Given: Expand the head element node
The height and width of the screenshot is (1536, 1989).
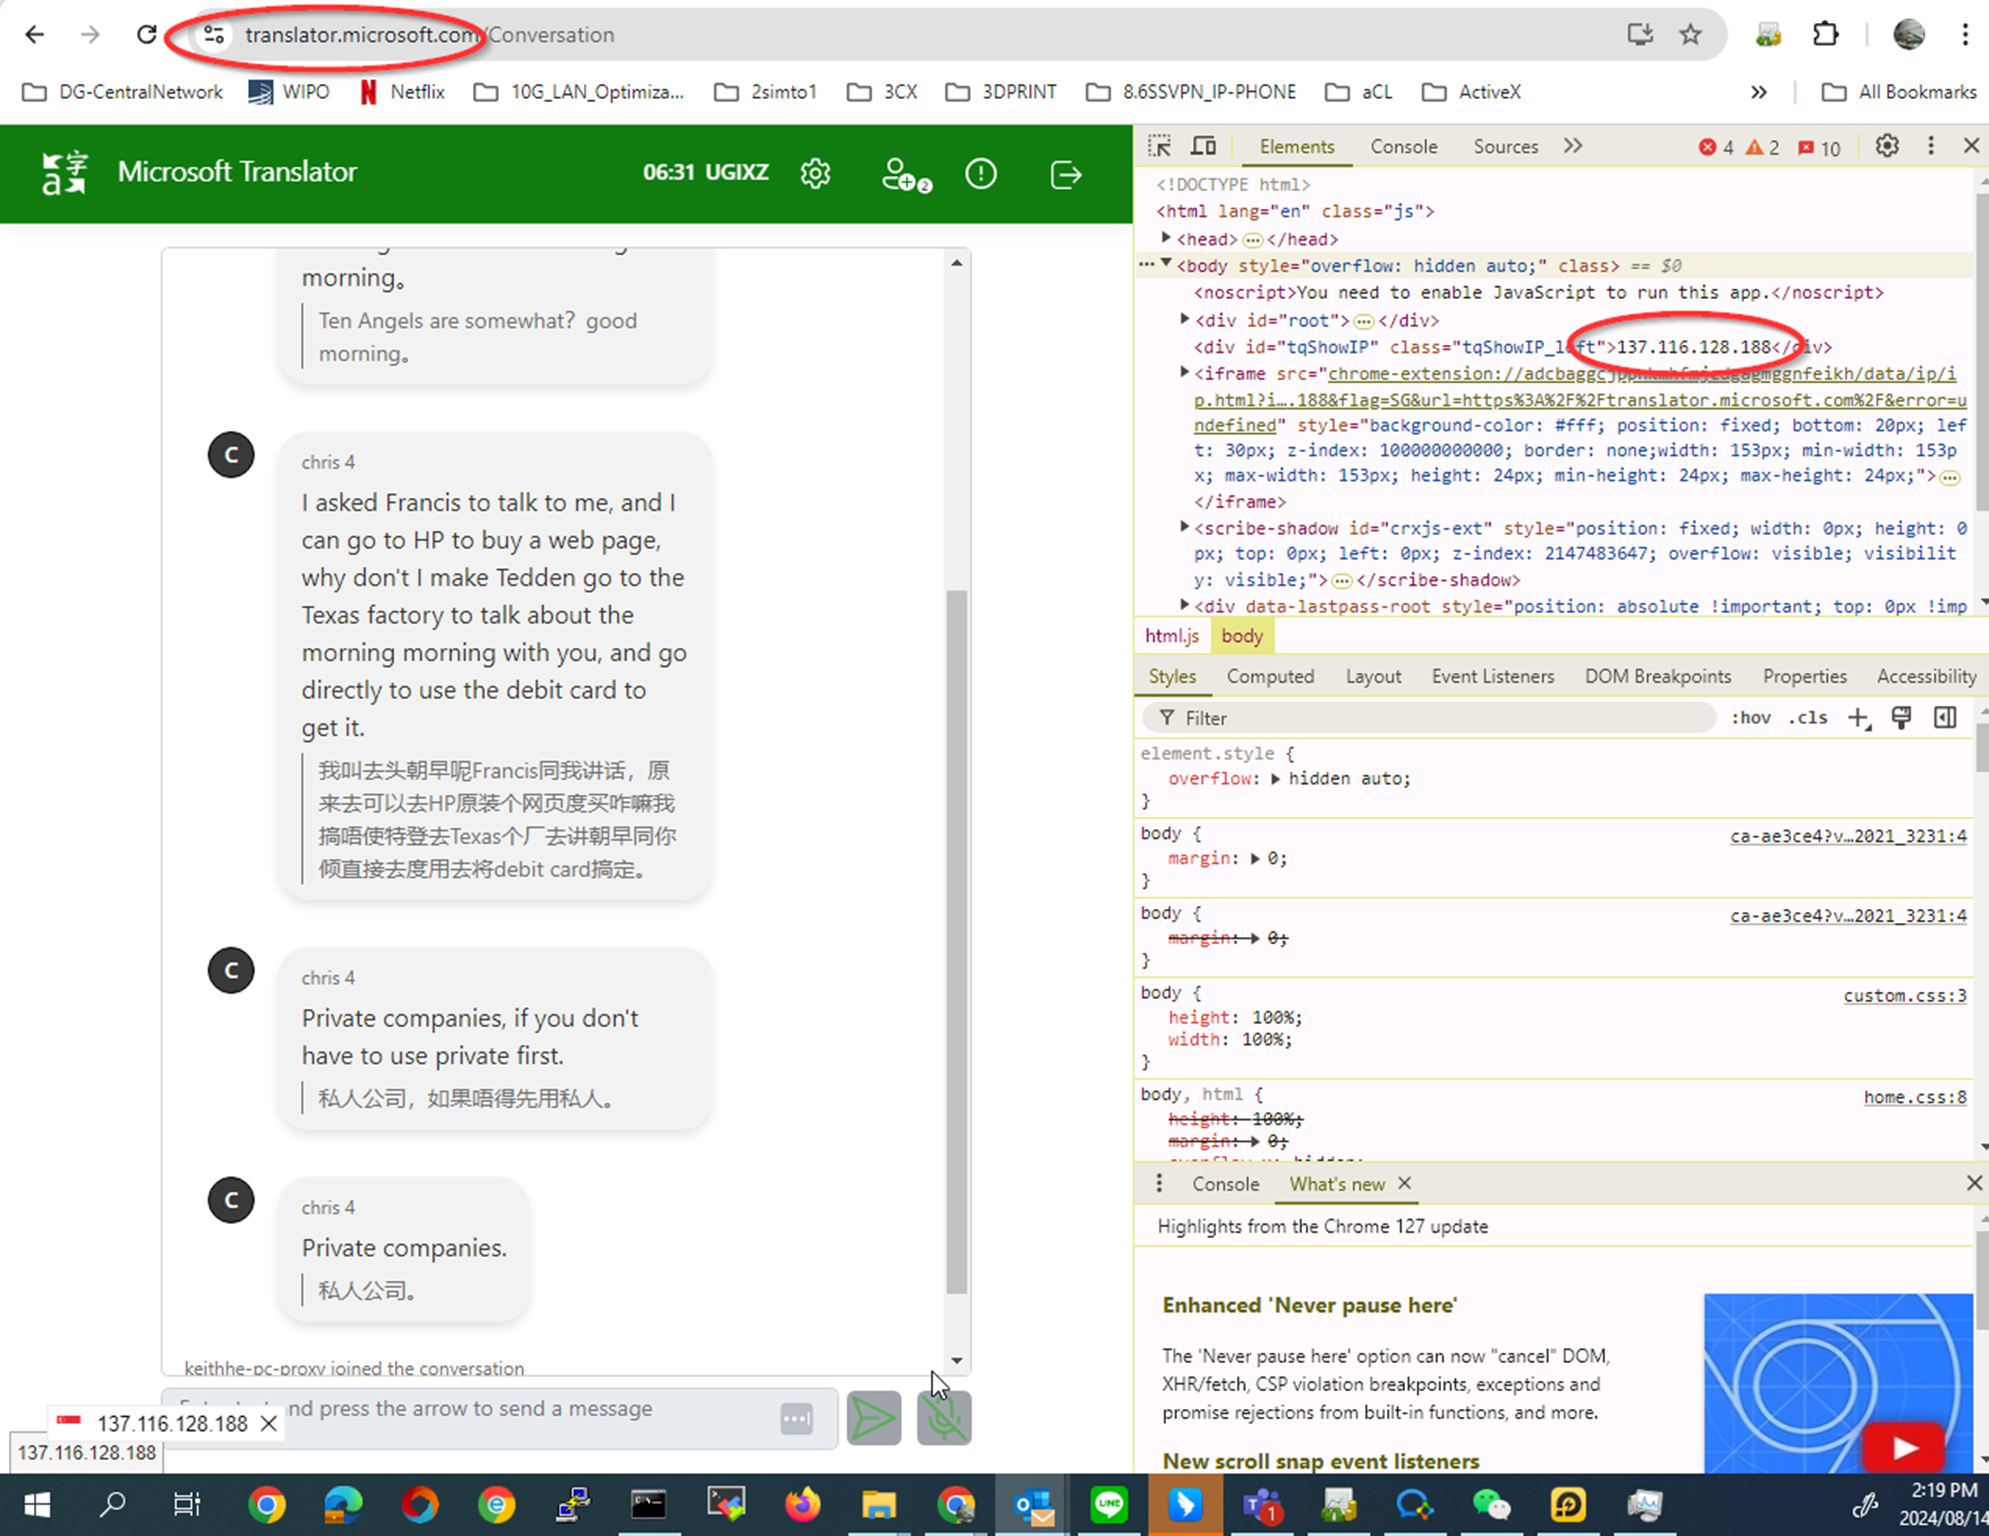Looking at the screenshot, I should pyautogui.click(x=1166, y=238).
